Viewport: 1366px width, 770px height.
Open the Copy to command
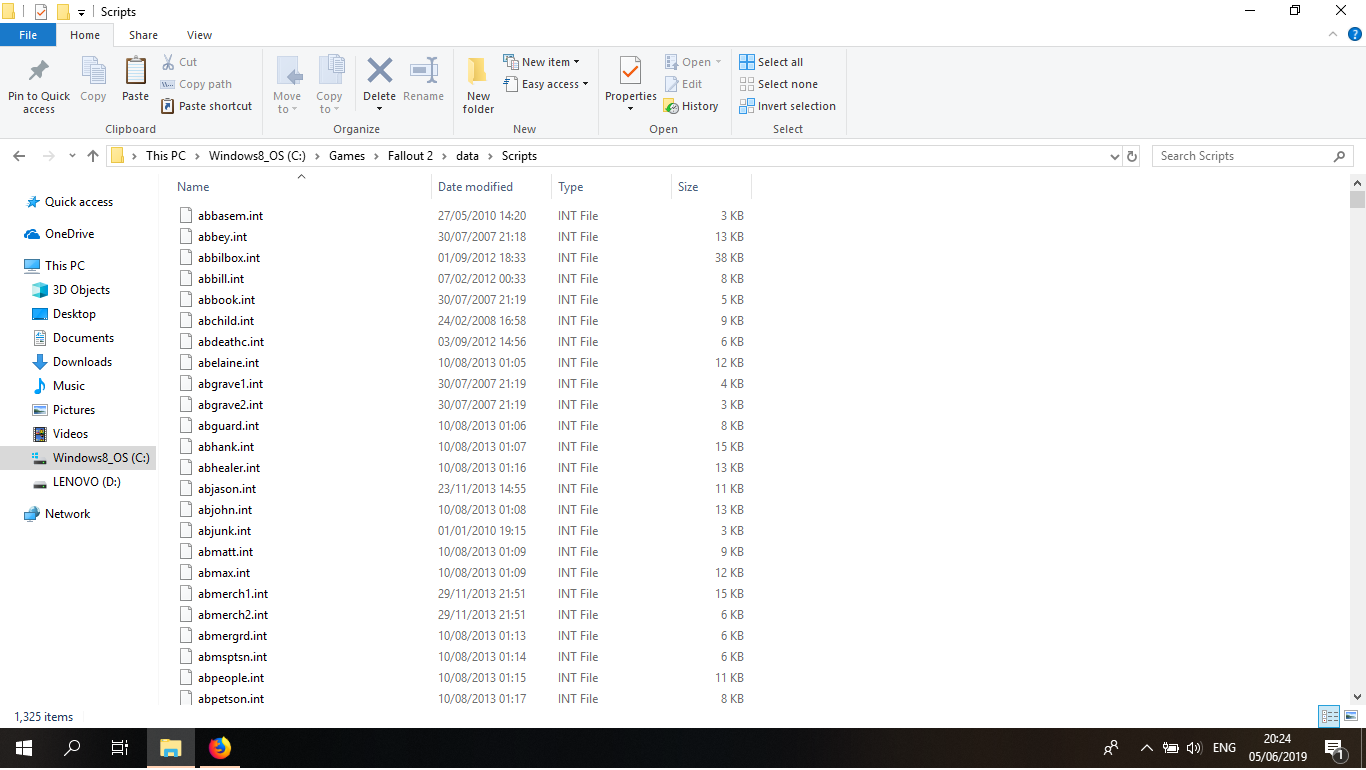pyautogui.click(x=330, y=84)
